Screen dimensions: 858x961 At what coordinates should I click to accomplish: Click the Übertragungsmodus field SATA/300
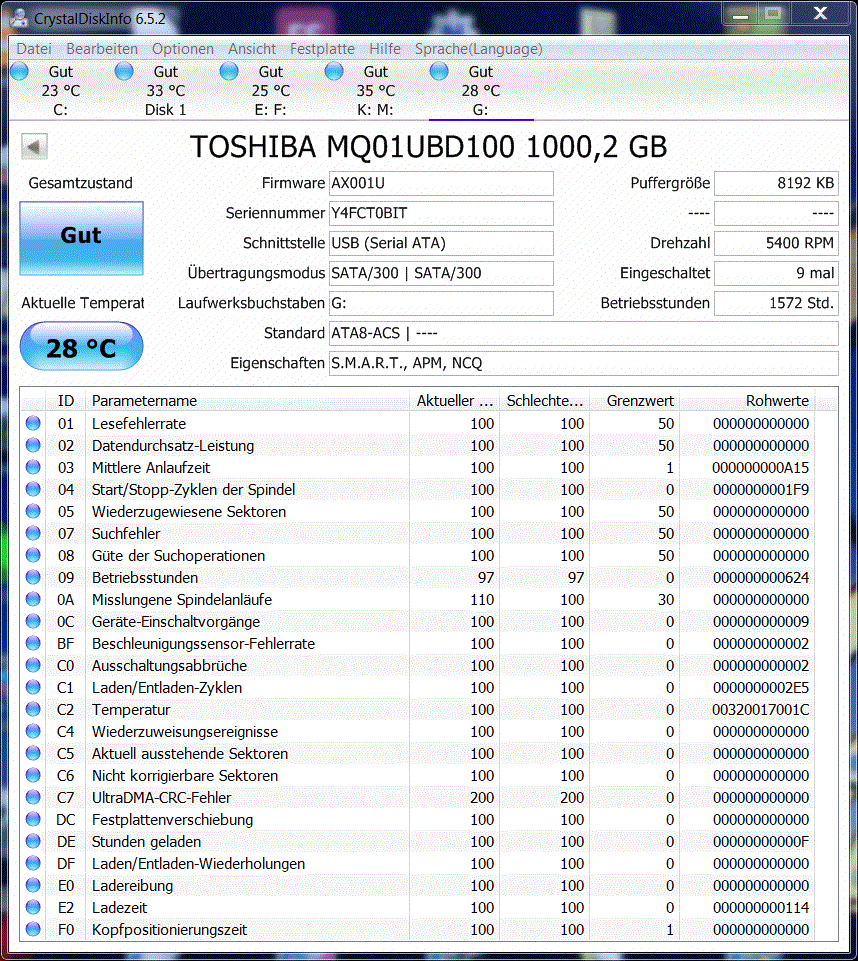click(441, 273)
